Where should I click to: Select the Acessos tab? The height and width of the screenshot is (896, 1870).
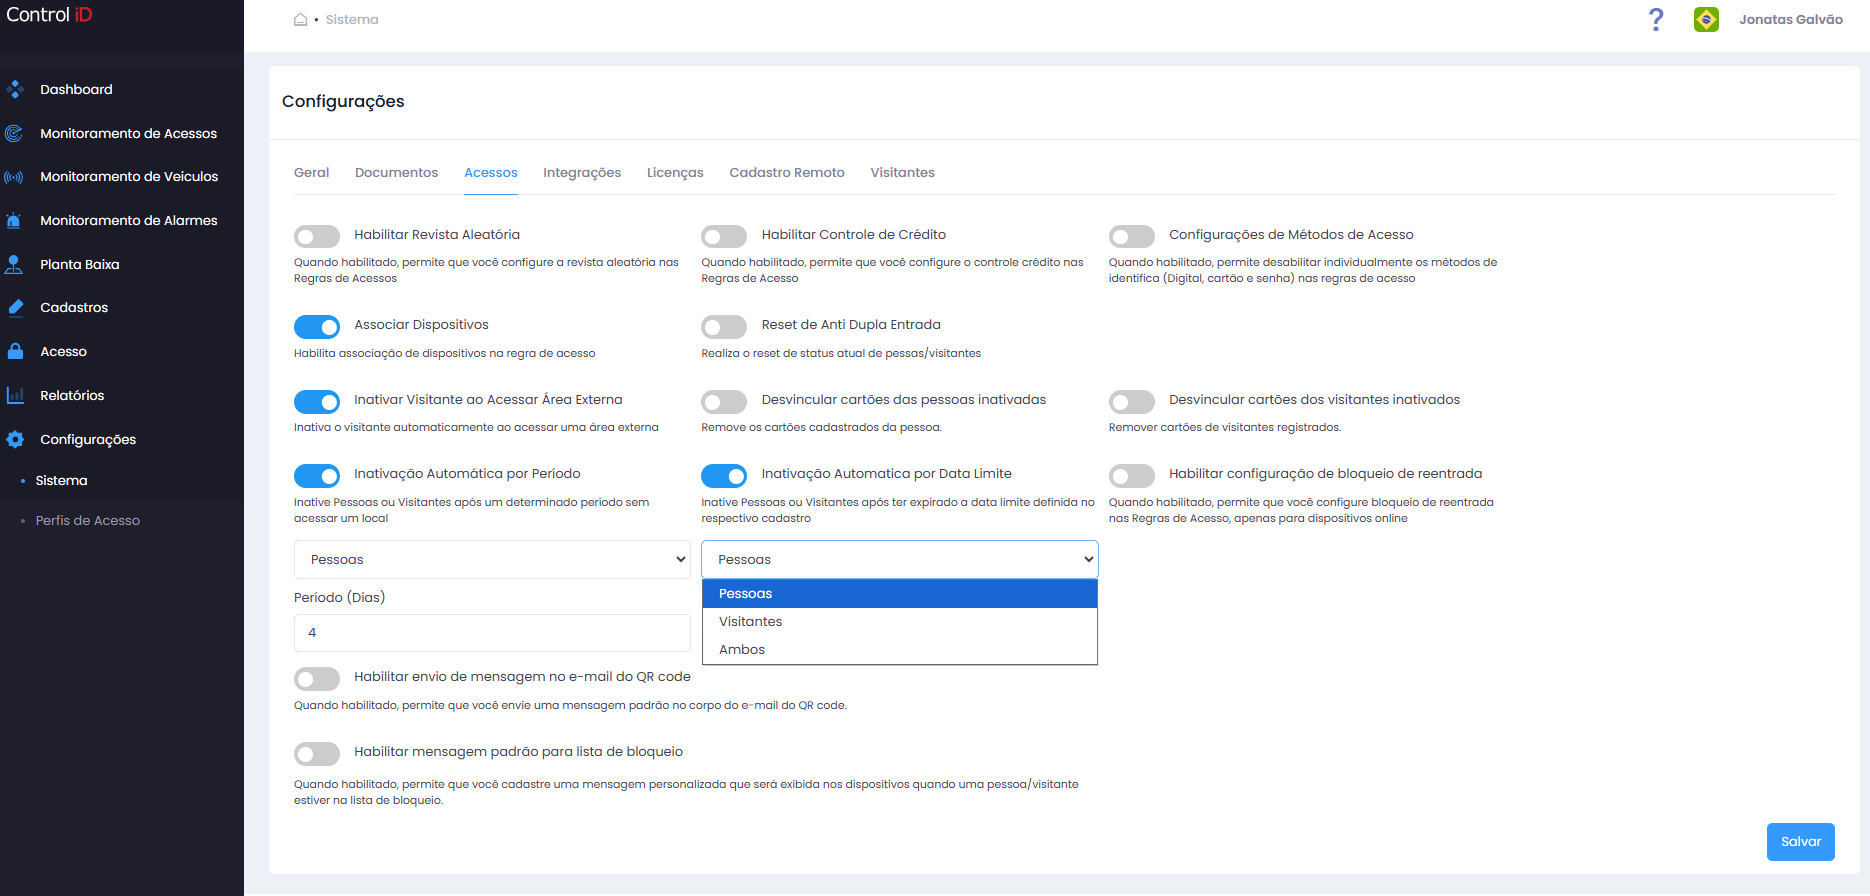click(490, 173)
